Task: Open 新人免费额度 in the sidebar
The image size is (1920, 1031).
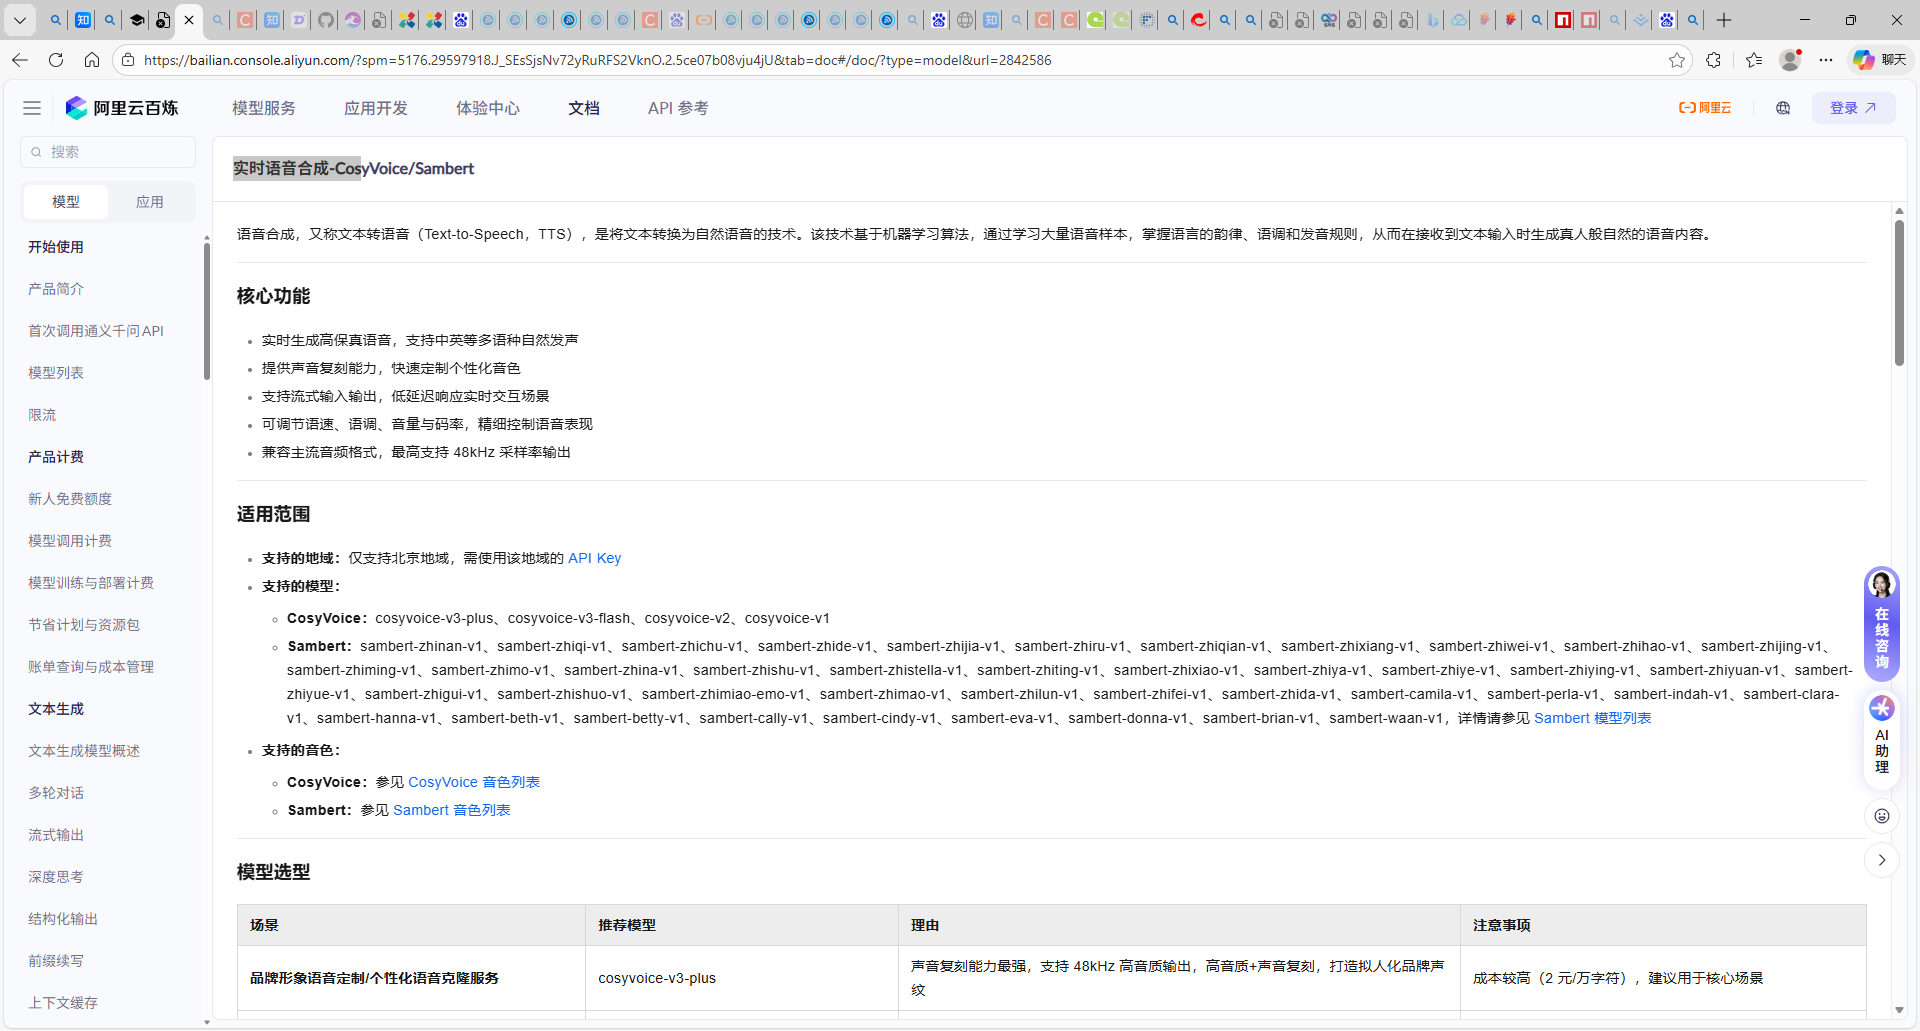Action: pos(70,499)
